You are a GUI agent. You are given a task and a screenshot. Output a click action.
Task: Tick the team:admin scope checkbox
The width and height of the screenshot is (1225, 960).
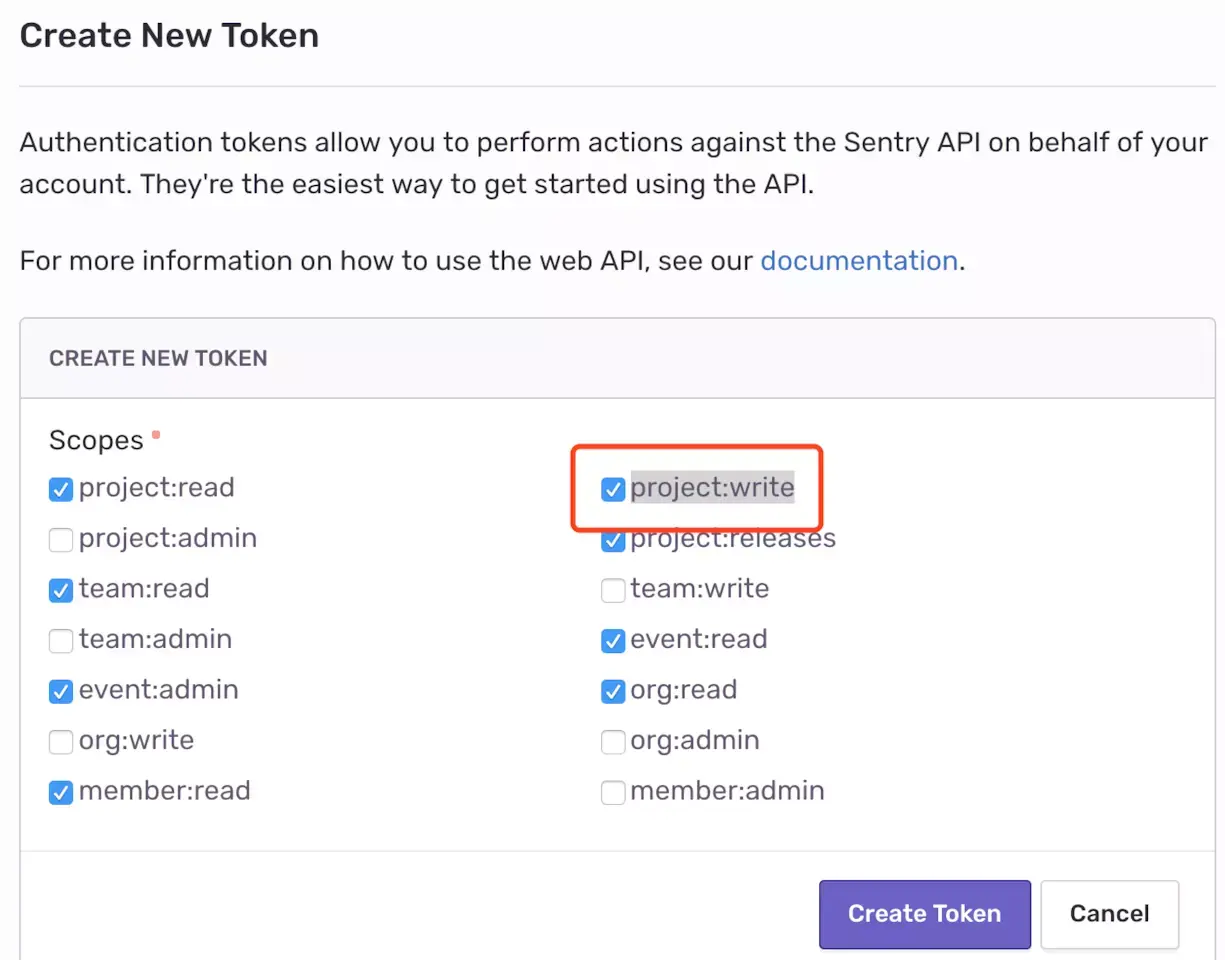[x=61, y=641]
